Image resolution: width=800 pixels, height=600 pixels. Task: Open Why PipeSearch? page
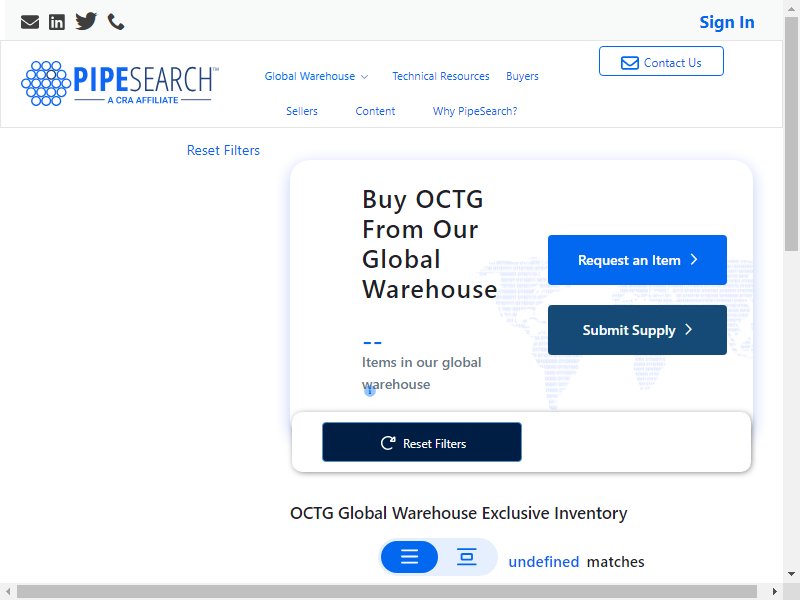pyautogui.click(x=475, y=111)
